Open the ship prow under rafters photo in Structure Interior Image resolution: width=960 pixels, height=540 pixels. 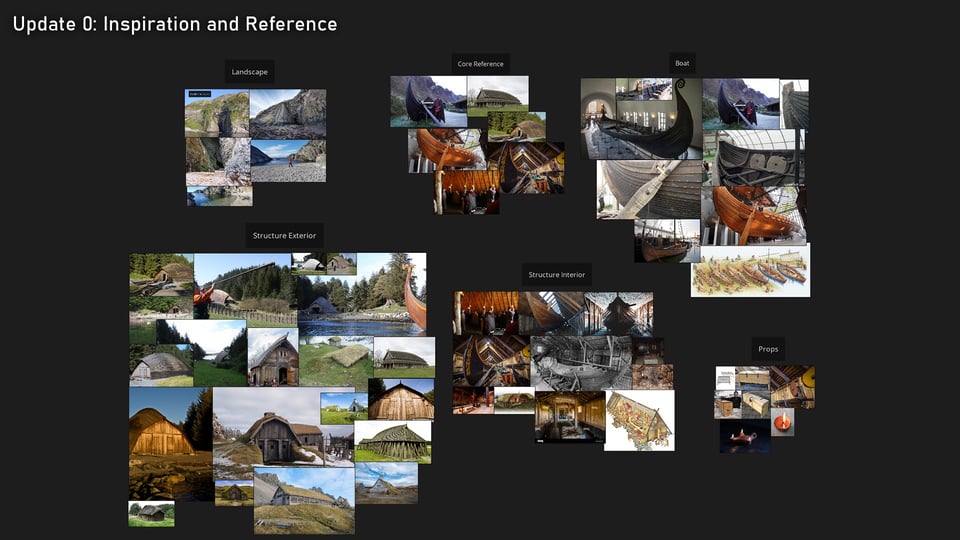tap(619, 314)
